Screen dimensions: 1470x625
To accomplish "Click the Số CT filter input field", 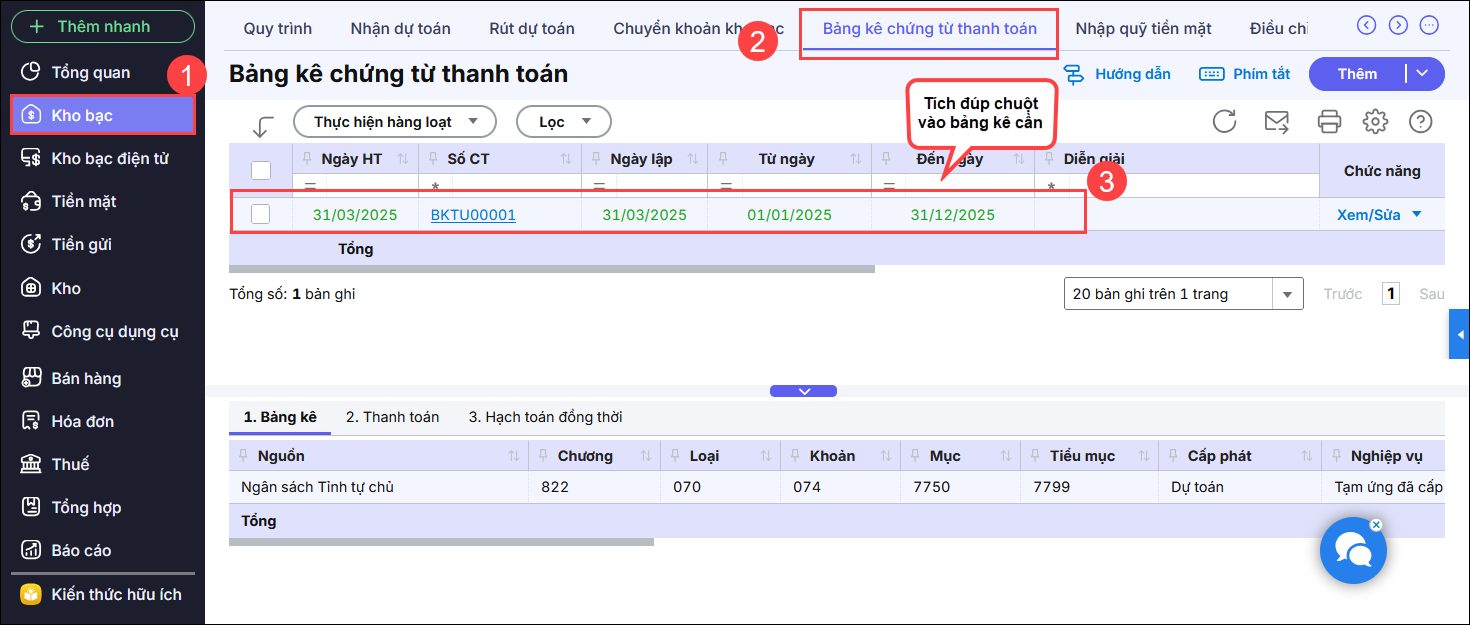I will pyautogui.click(x=516, y=186).
